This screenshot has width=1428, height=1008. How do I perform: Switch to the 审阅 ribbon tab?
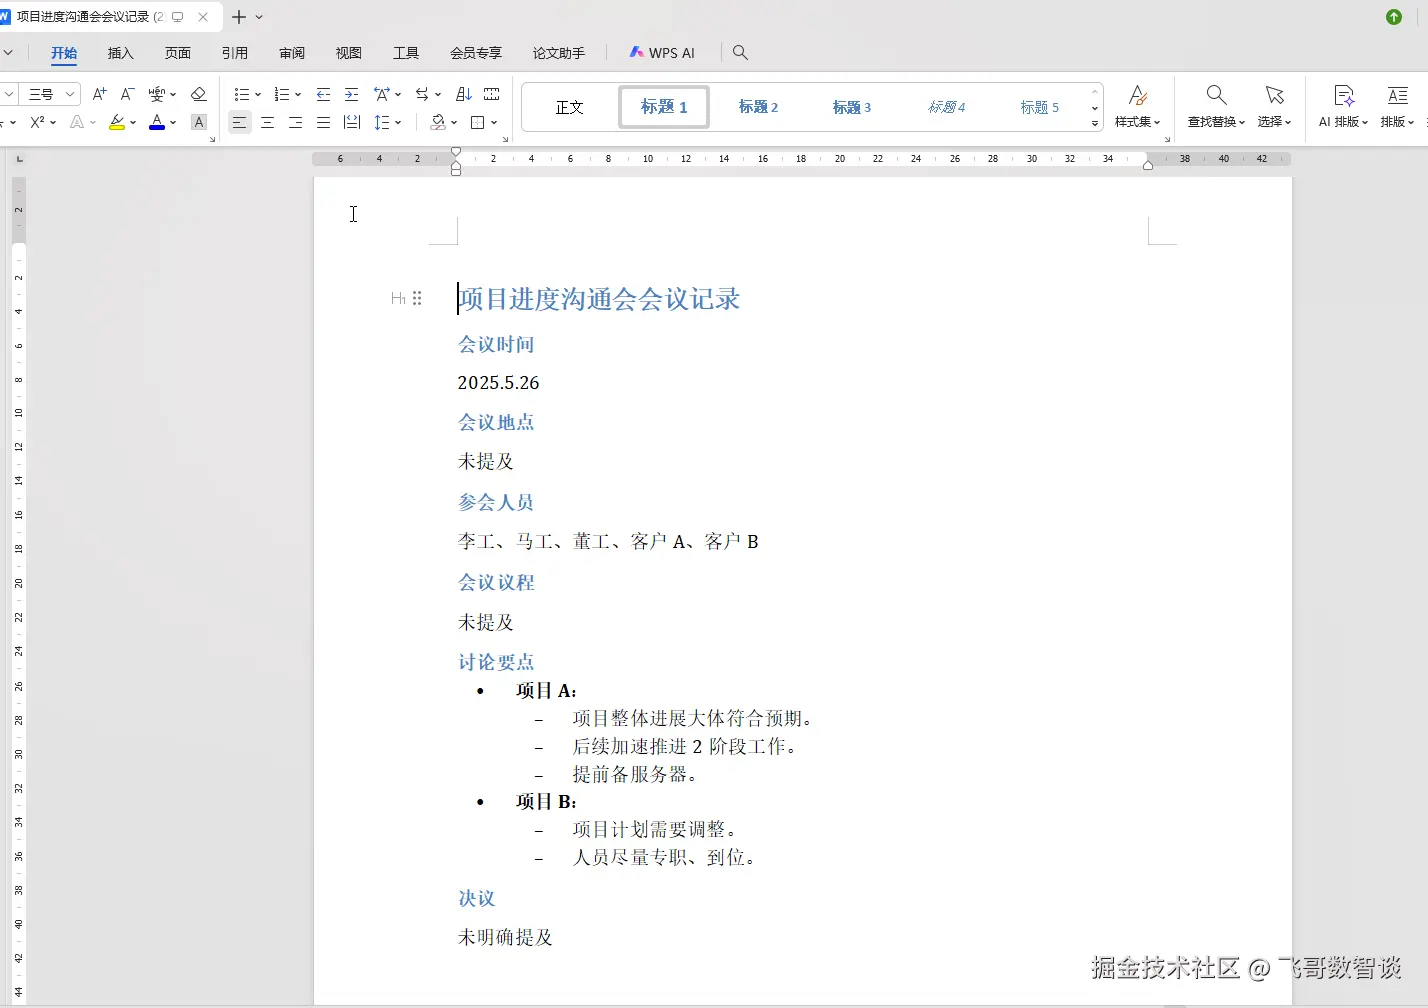pos(292,53)
